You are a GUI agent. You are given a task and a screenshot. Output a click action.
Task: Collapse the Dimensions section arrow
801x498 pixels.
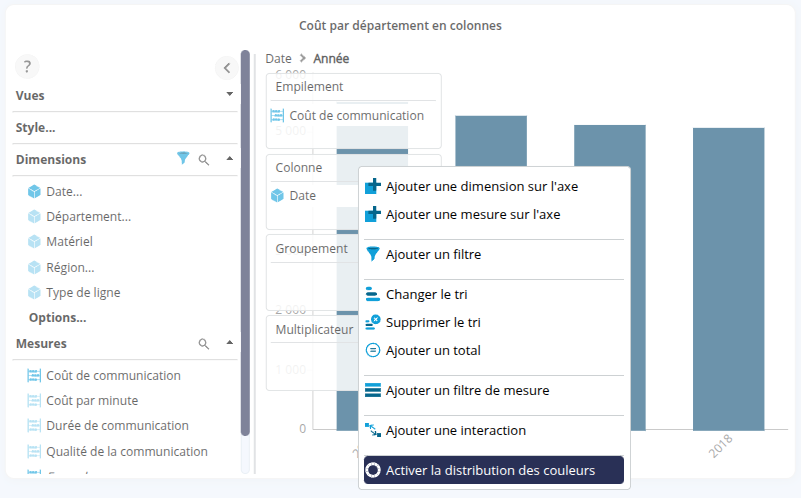tap(229, 158)
